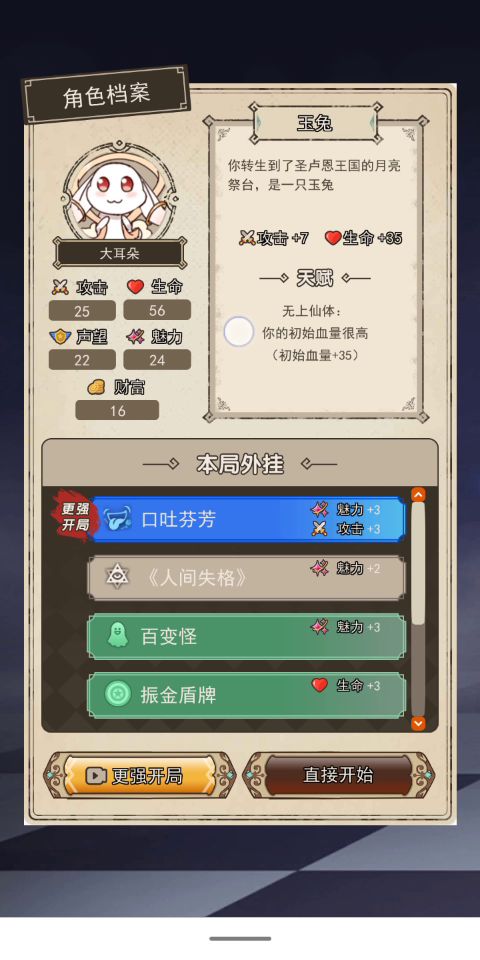480x960 pixels.
Task: Click the 直接开始 button
Action: [x=339, y=775]
